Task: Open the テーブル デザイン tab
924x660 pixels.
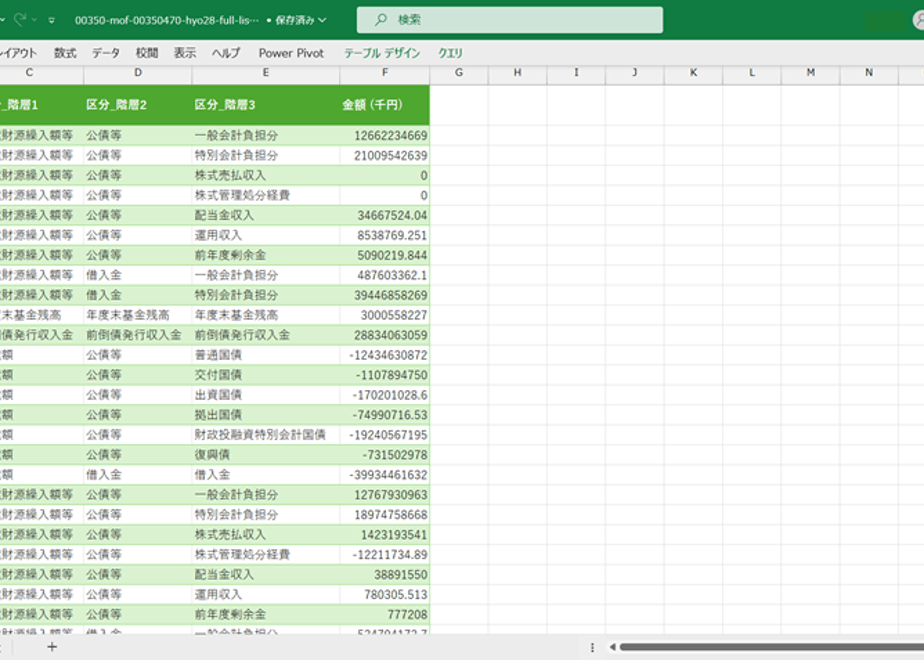Action: tap(382, 53)
